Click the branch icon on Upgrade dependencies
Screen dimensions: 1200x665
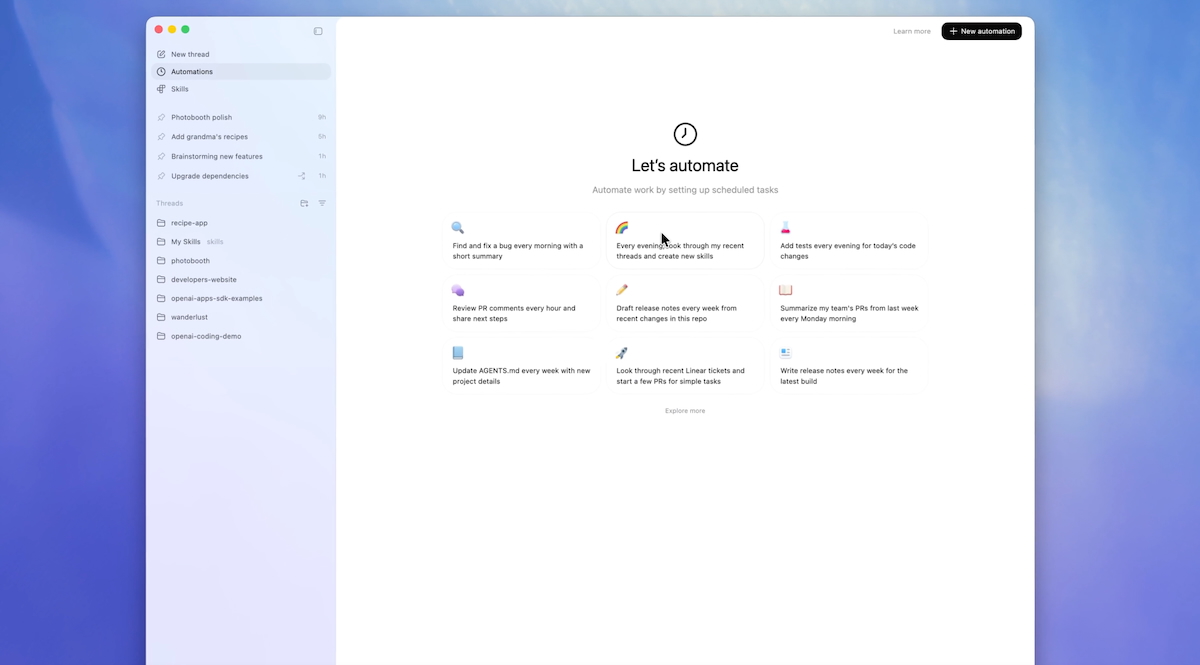click(x=302, y=176)
